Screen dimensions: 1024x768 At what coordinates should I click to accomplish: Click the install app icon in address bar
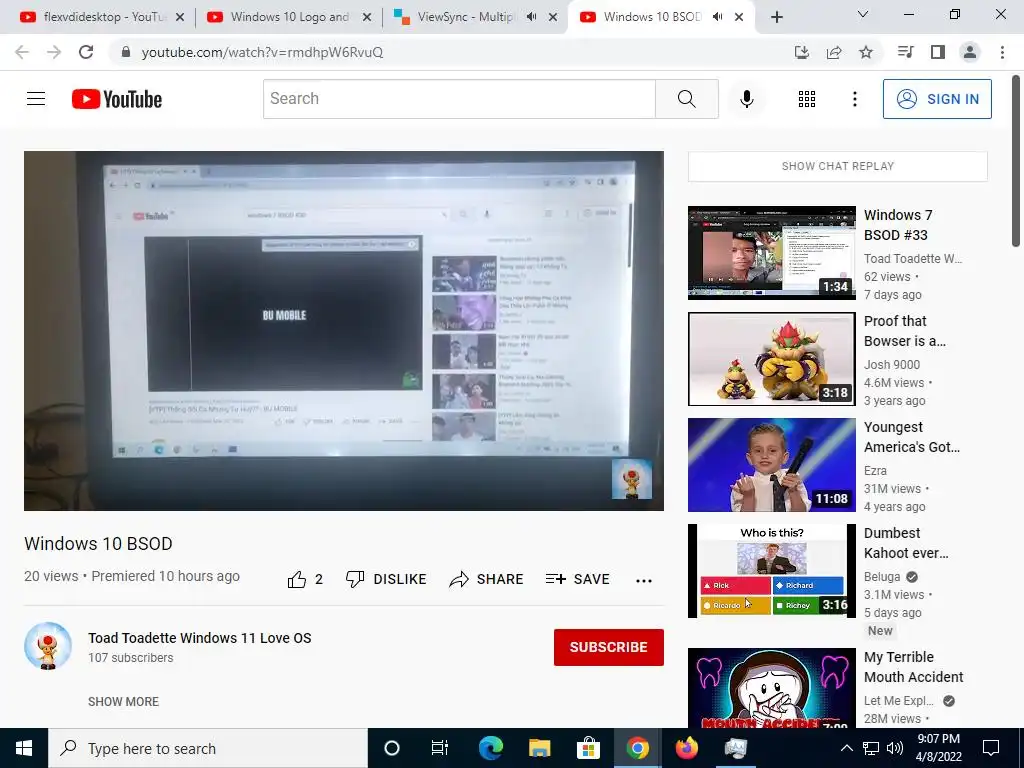point(802,52)
